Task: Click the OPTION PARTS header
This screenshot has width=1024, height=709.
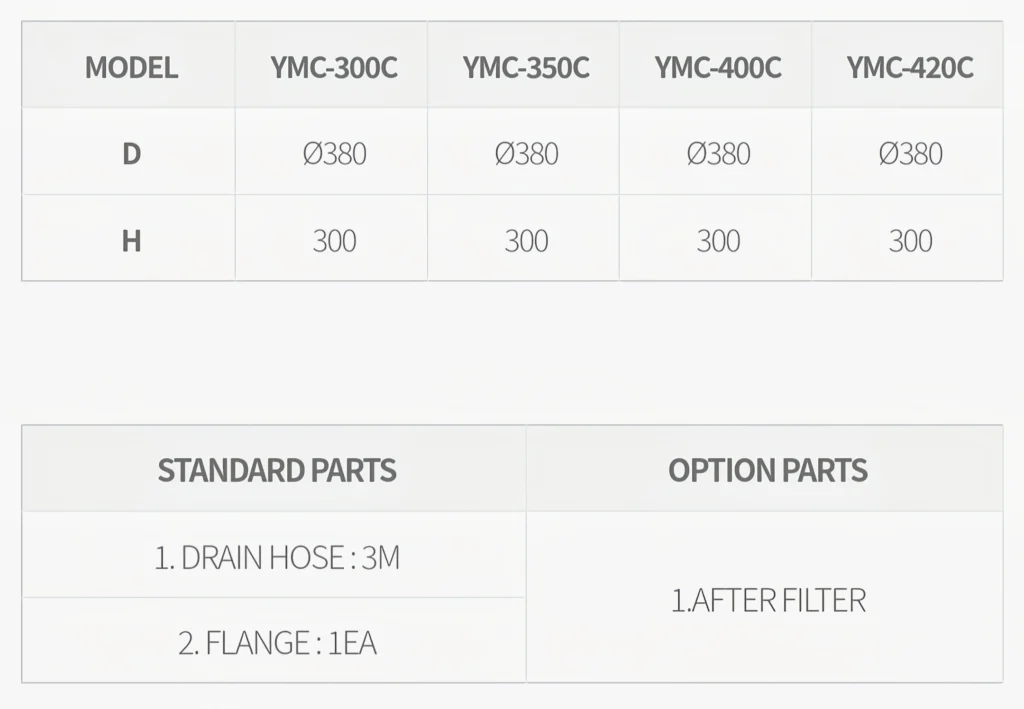Action: pyautogui.click(x=768, y=470)
